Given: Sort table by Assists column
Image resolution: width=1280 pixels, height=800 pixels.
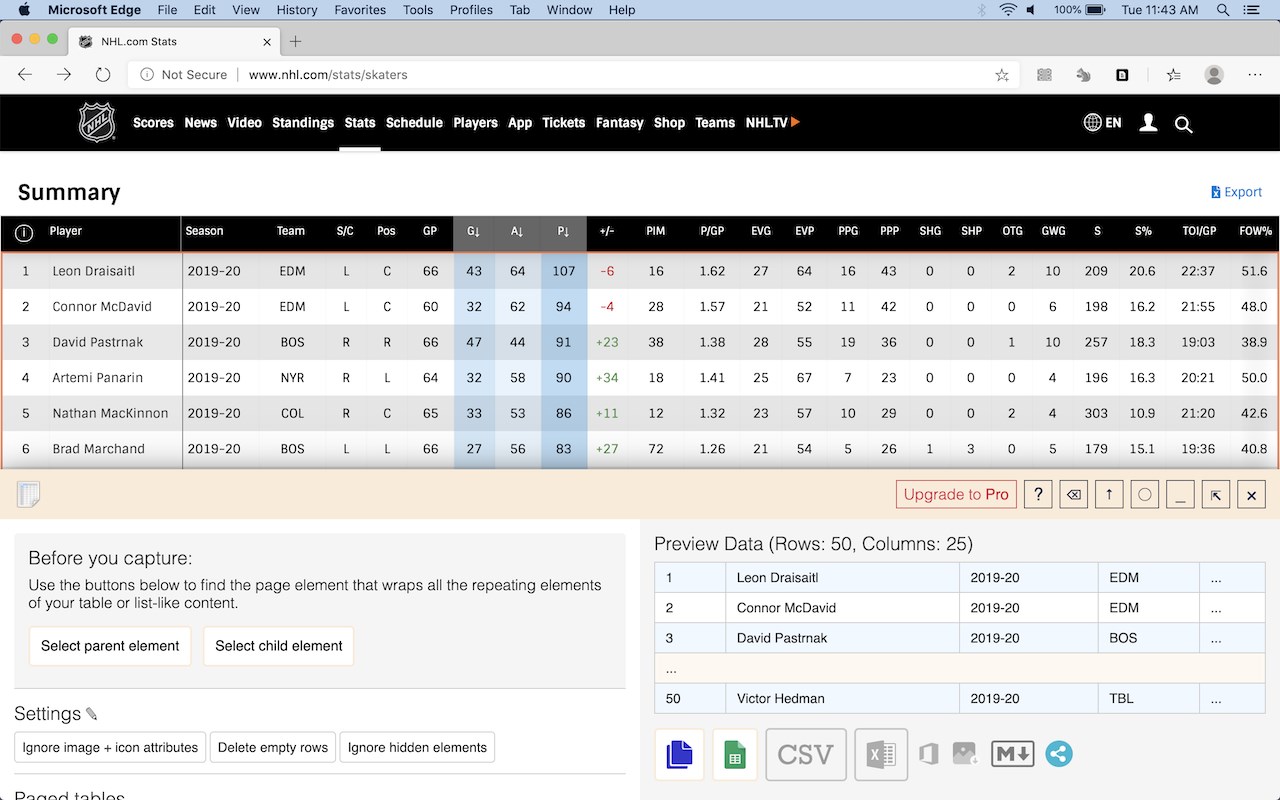Looking at the screenshot, I should [517, 232].
